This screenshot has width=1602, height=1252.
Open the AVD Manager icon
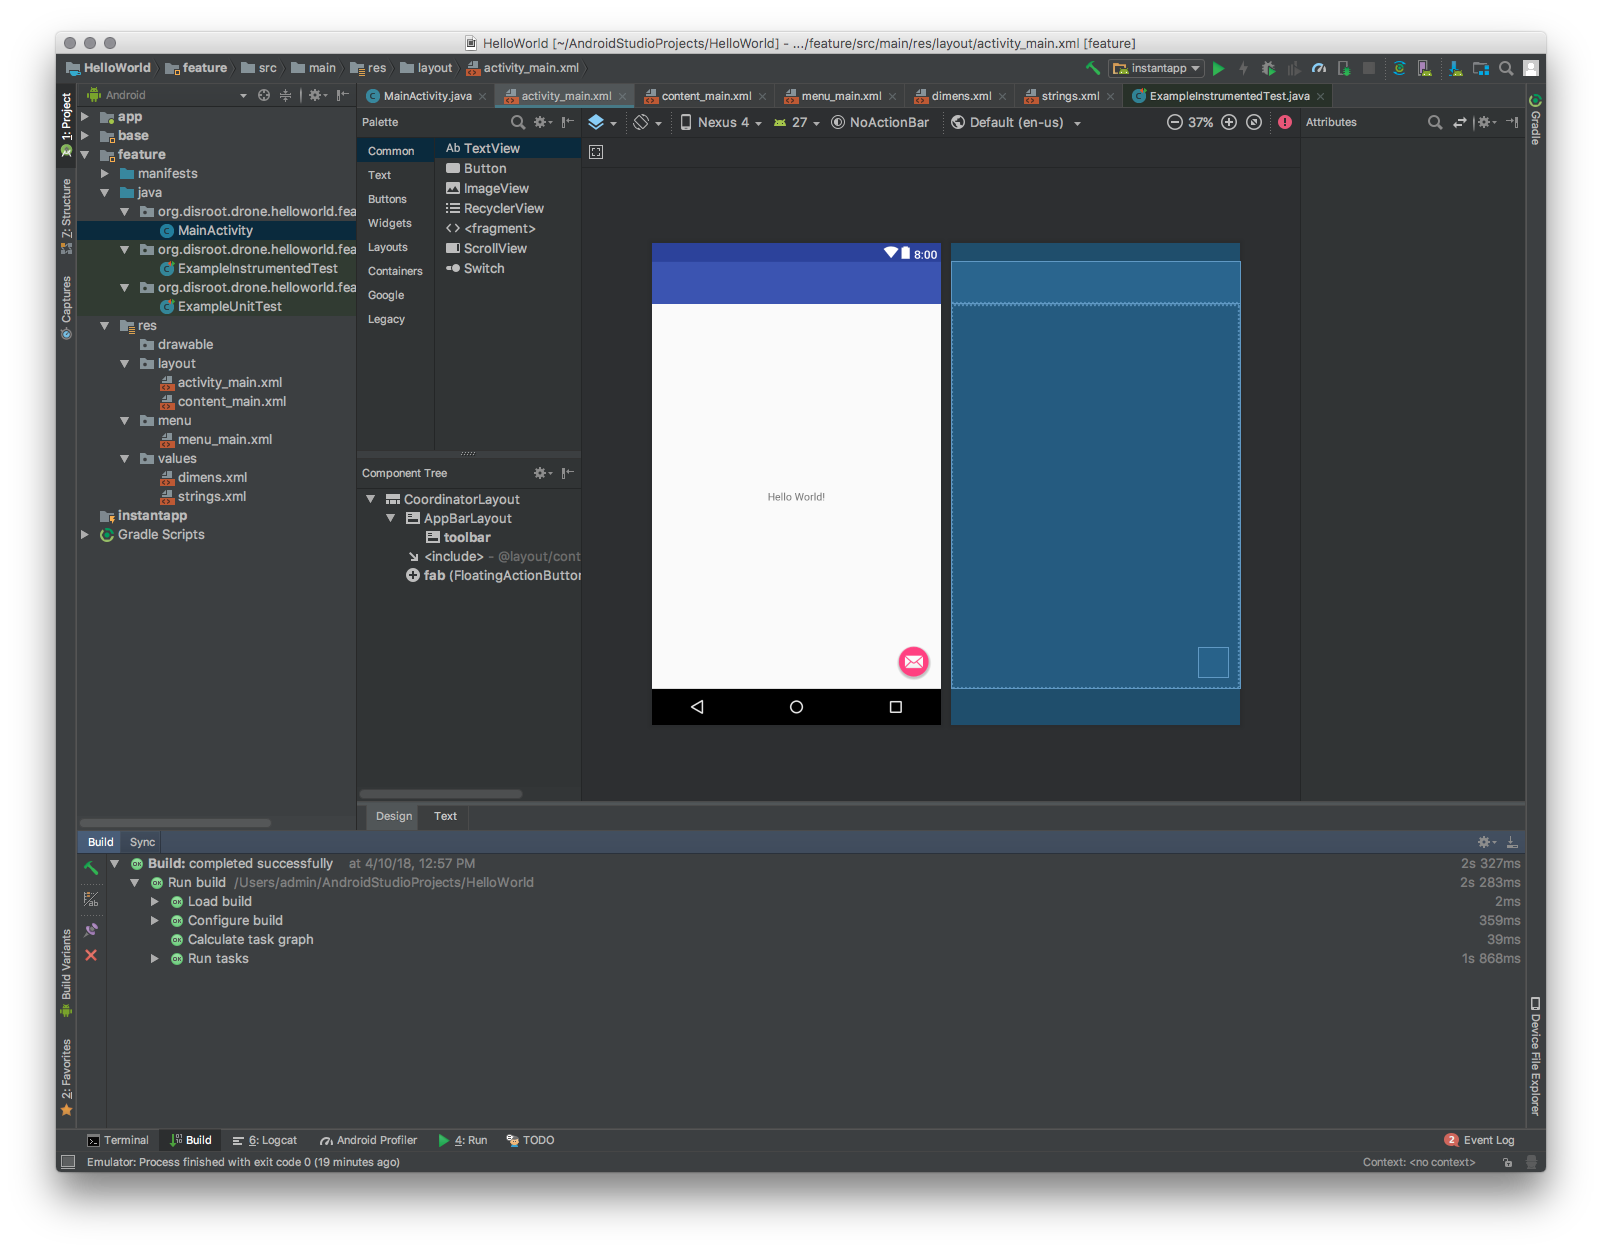click(1424, 69)
